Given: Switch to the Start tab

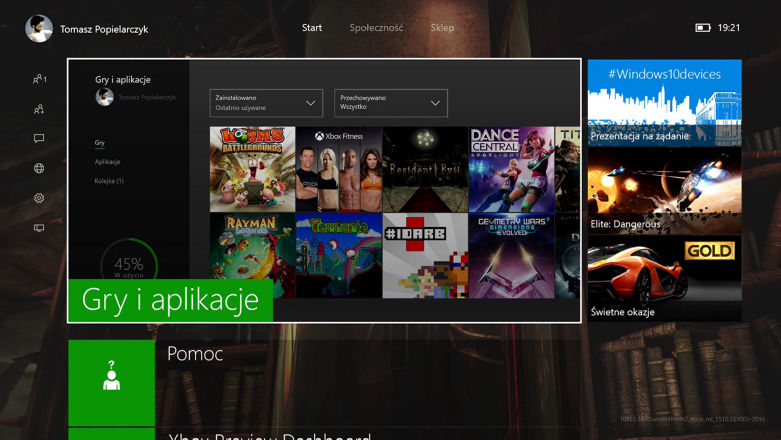Looking at the screenshot, I should [312, 28].
